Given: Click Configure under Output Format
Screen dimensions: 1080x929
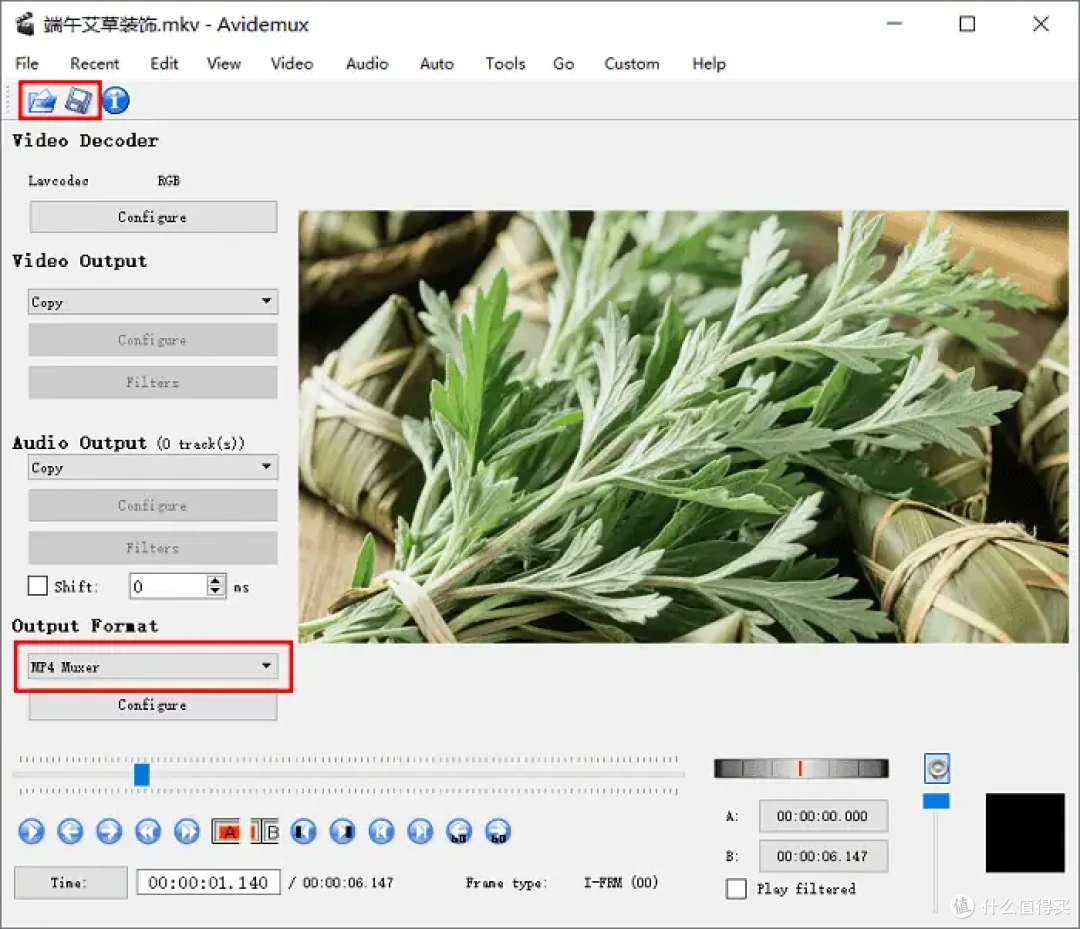Looking at the screenshot, I should (153, 705).
